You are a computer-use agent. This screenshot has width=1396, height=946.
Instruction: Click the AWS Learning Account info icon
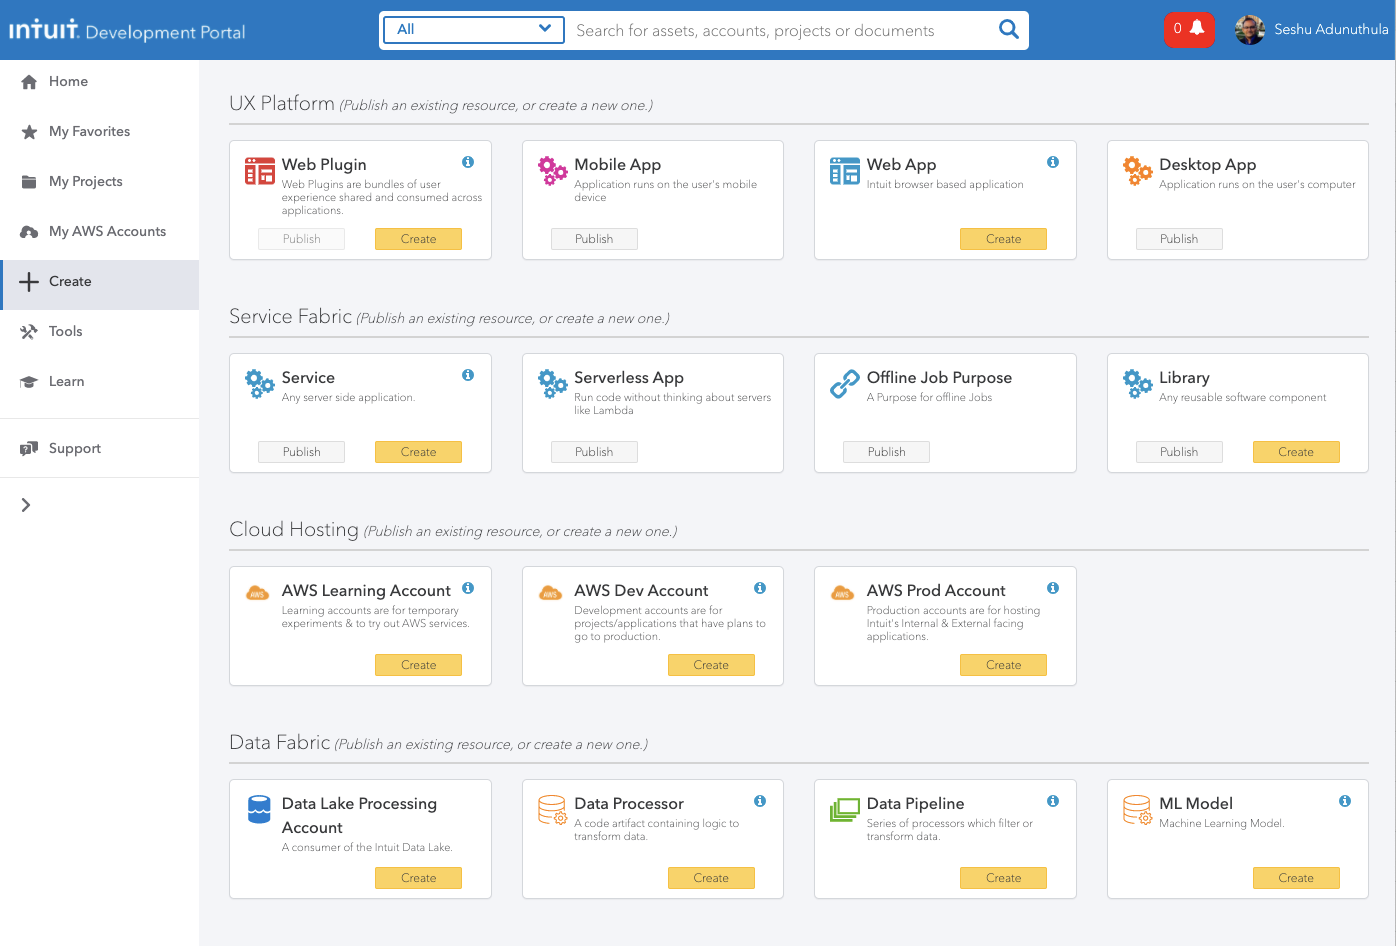pos(468,588)
